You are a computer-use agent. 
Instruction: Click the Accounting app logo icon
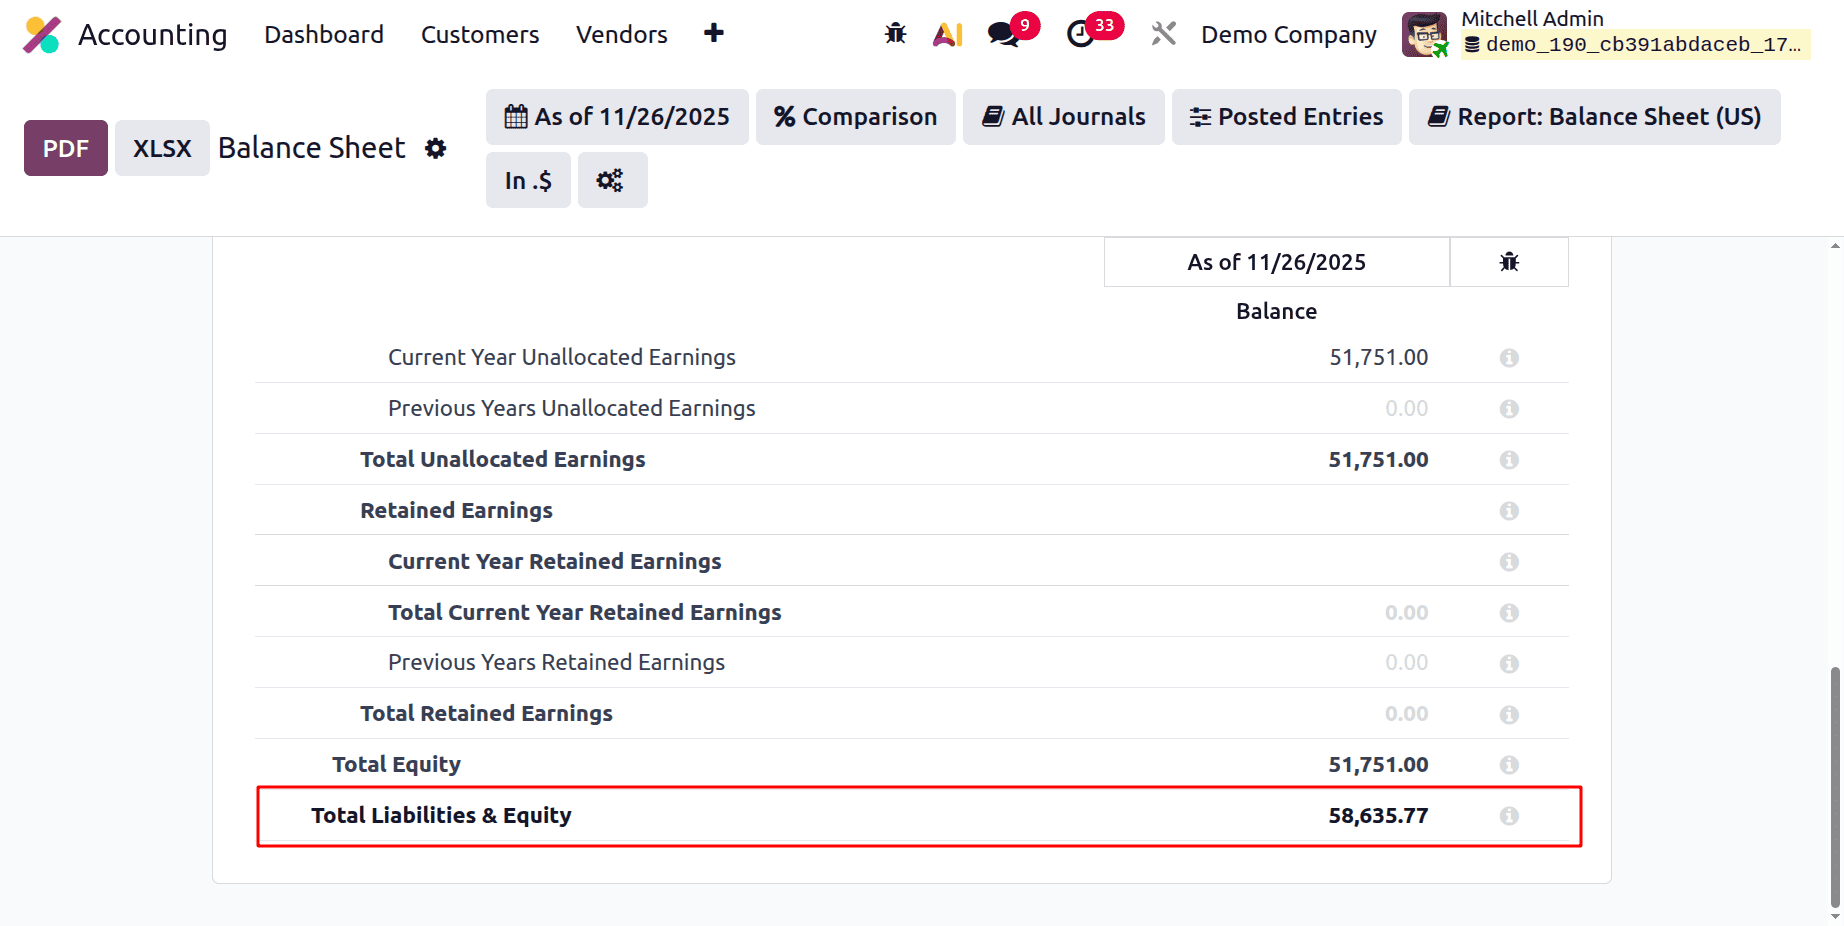click(42, 35)
